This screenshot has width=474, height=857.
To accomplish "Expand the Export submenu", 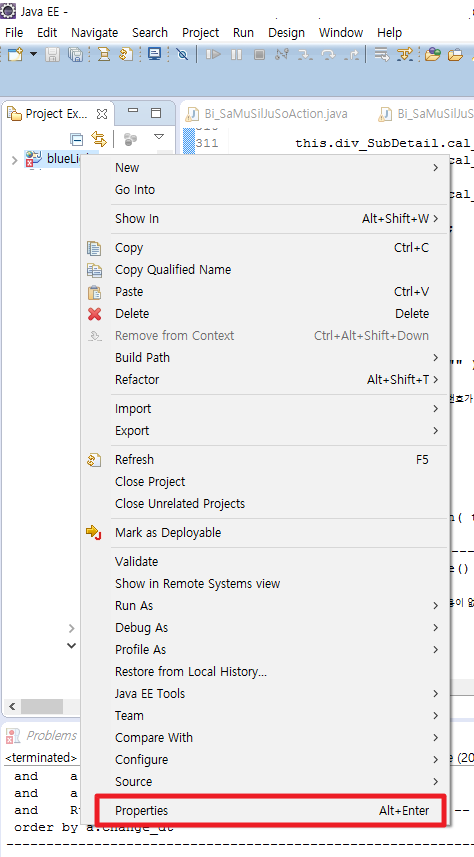I will coord(265,431).
